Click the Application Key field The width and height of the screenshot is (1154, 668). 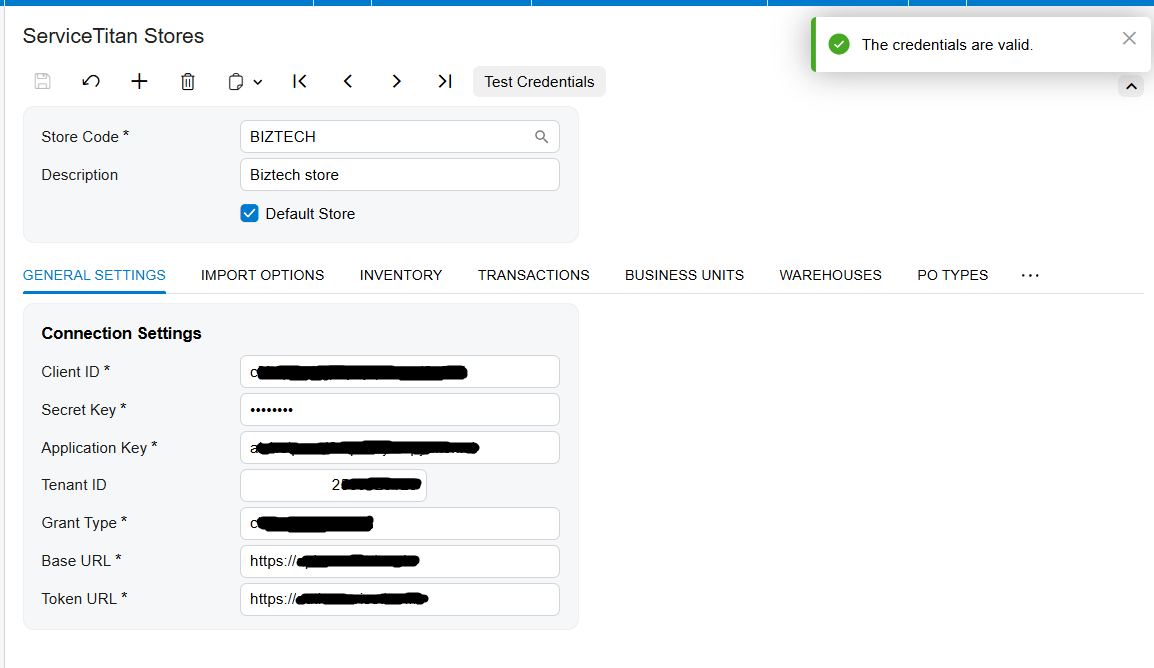400,448
